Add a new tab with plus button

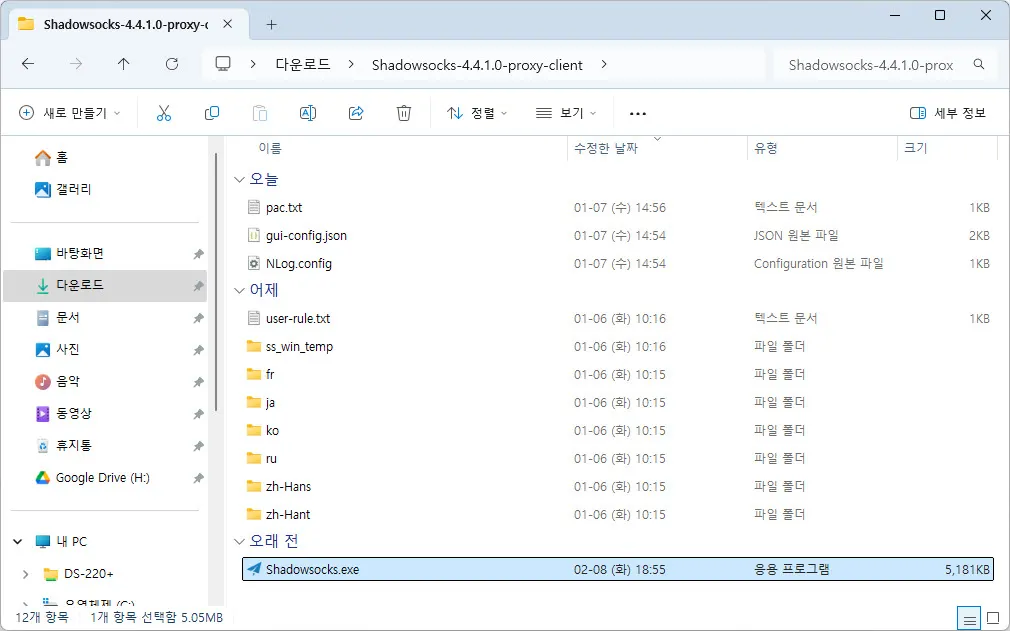[271, 24]
